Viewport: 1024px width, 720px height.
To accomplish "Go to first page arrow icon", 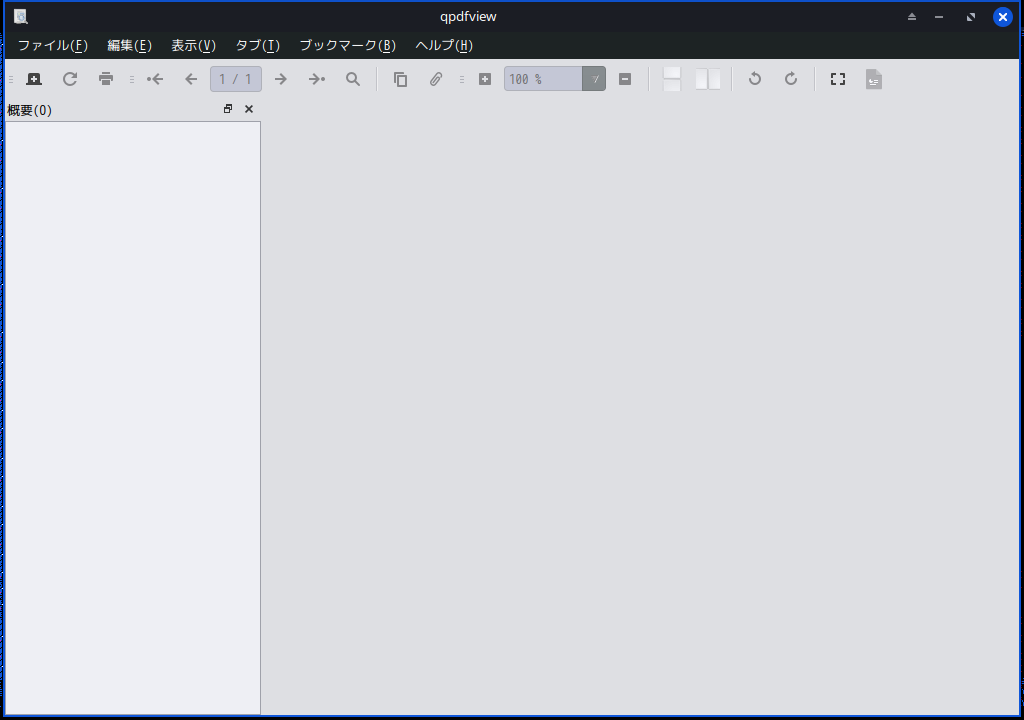I will coord(155,79).
